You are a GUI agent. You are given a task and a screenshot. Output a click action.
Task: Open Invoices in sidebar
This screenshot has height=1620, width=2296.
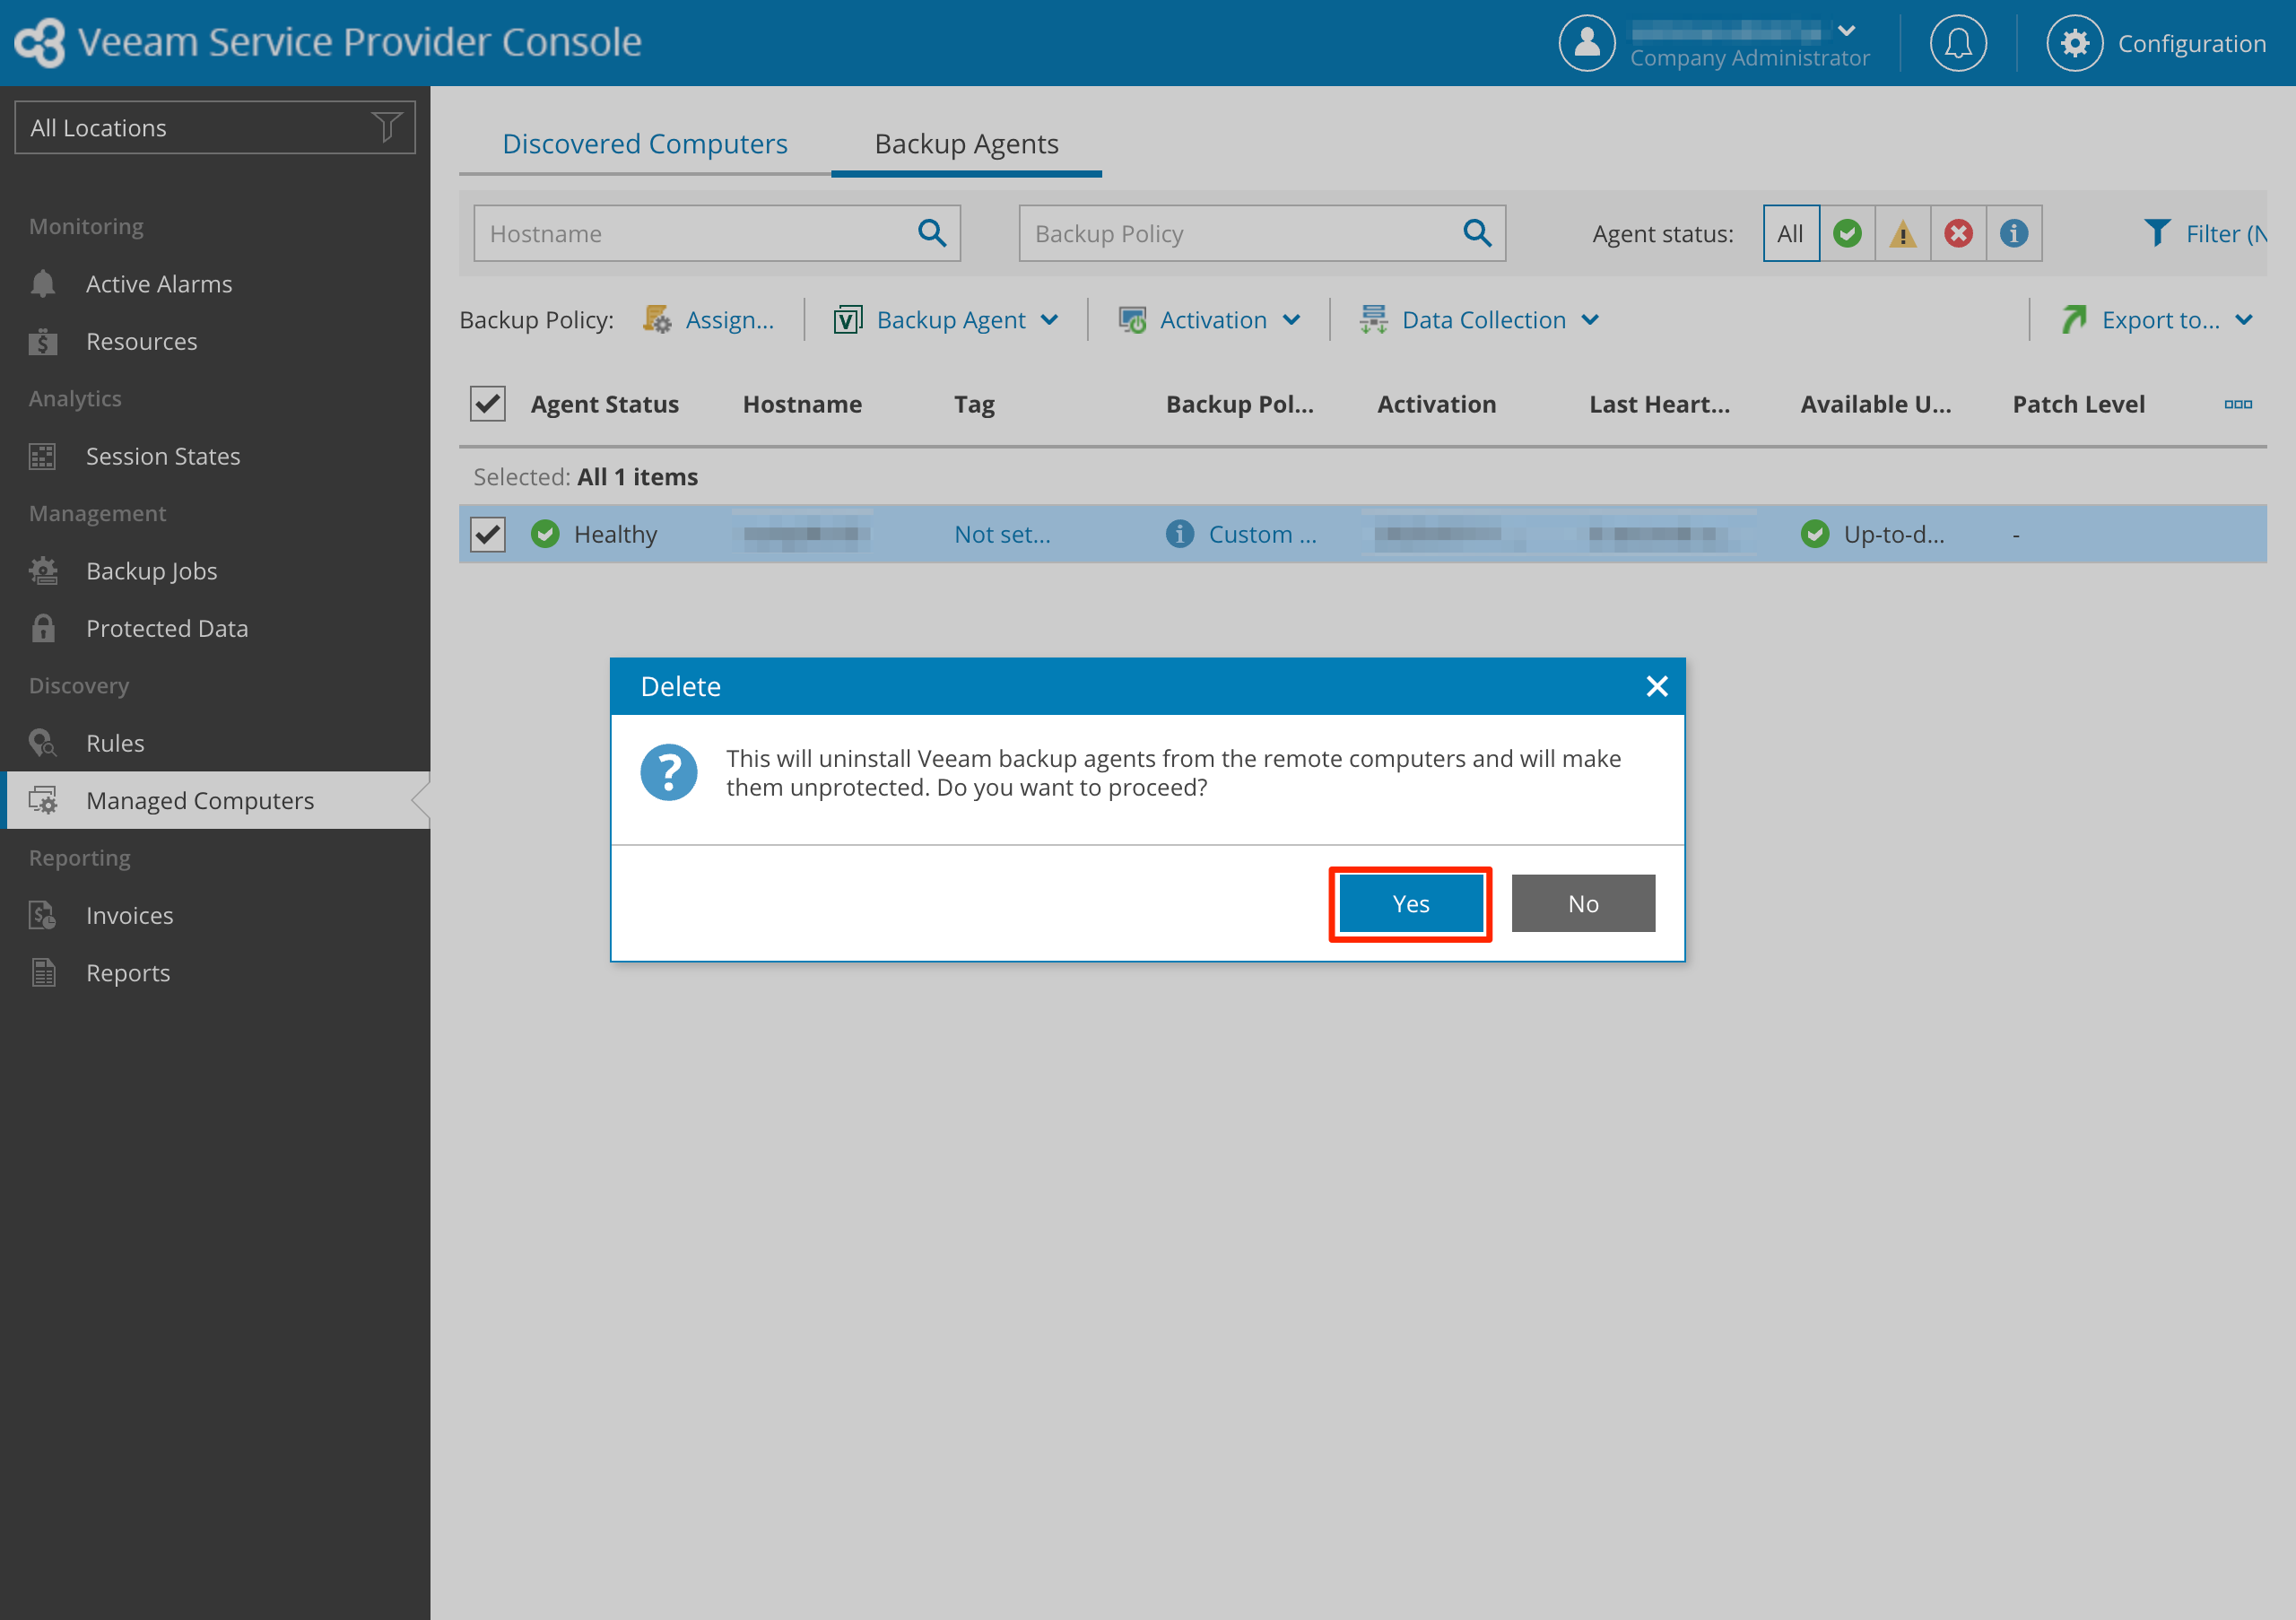tap(215, 915)
